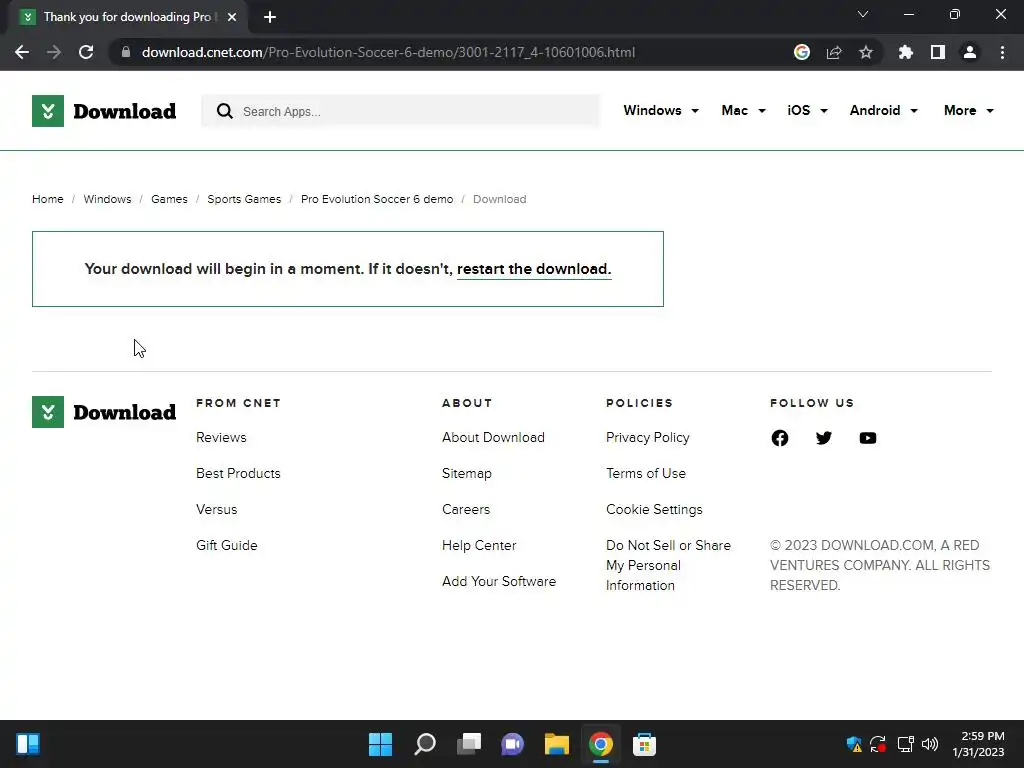
Task: Close the Thank you for downloading tab
Action: [232, 17]
